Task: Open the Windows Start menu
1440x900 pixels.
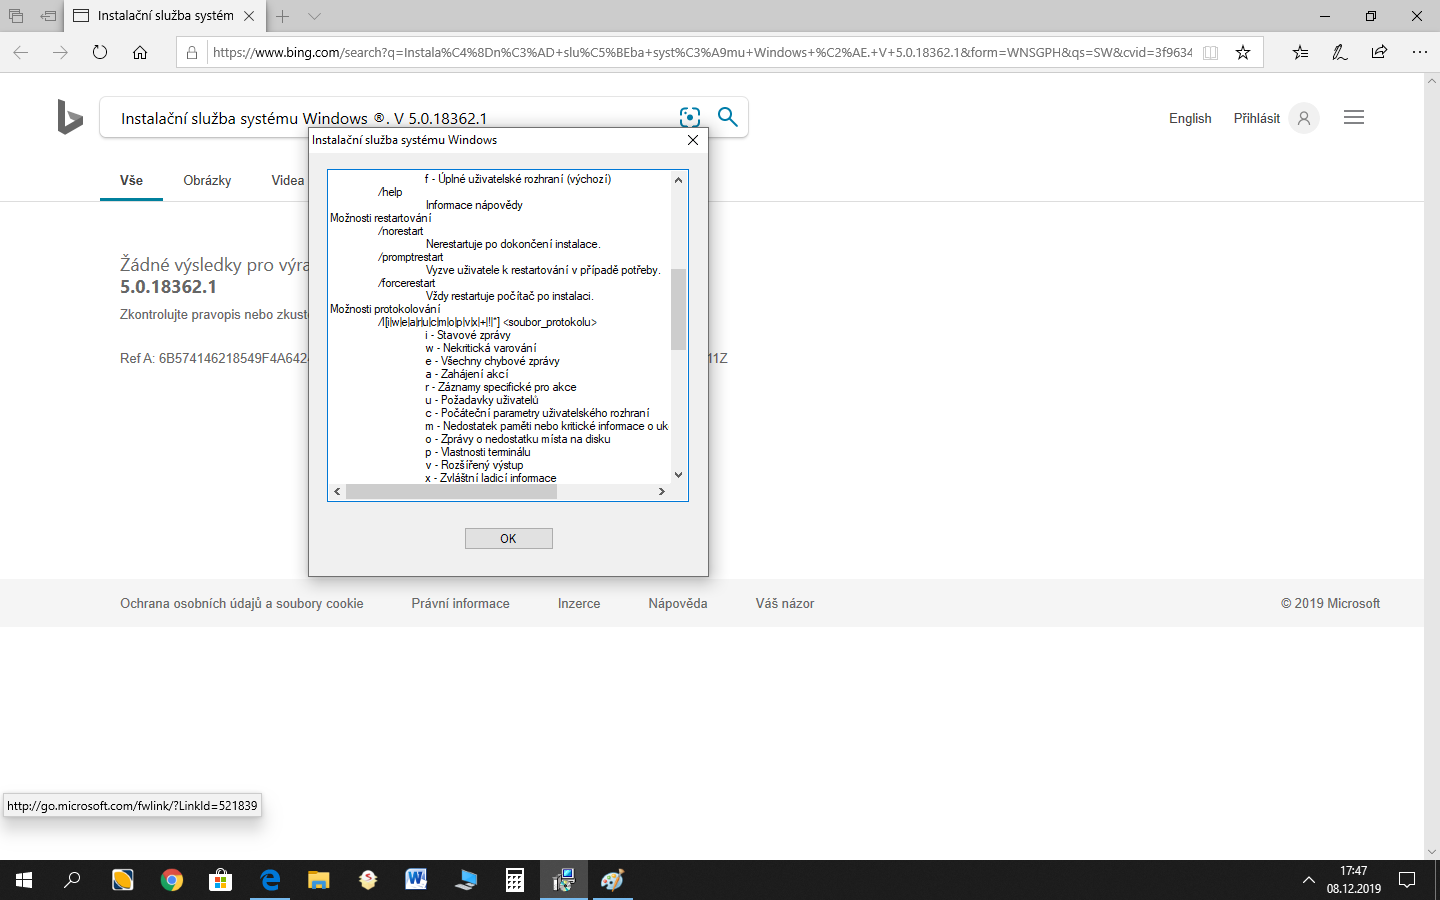Action: click(24, 880)
